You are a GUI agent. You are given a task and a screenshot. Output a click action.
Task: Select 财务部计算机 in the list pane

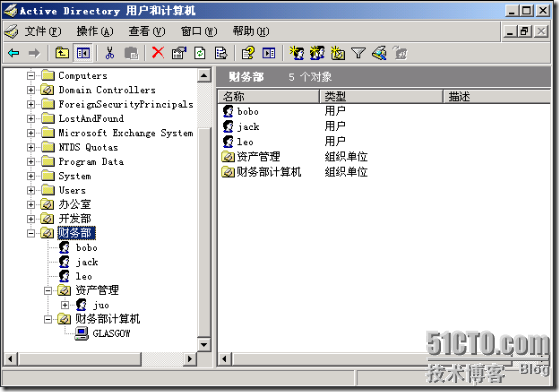(268, 172)
